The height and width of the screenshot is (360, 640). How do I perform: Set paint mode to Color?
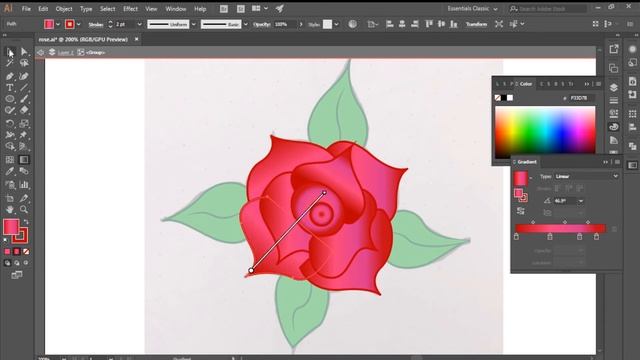[x=7, y=251]
